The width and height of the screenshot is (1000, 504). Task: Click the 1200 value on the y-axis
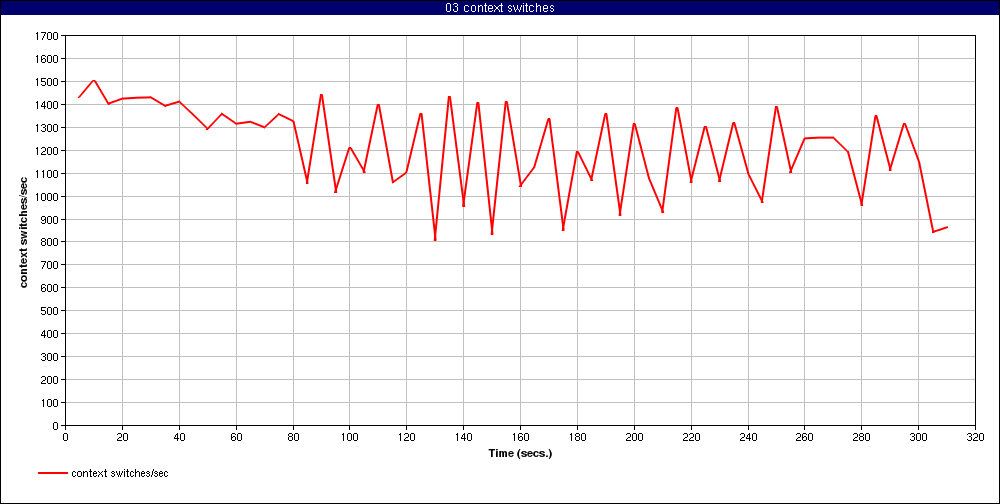pos(48,151)
